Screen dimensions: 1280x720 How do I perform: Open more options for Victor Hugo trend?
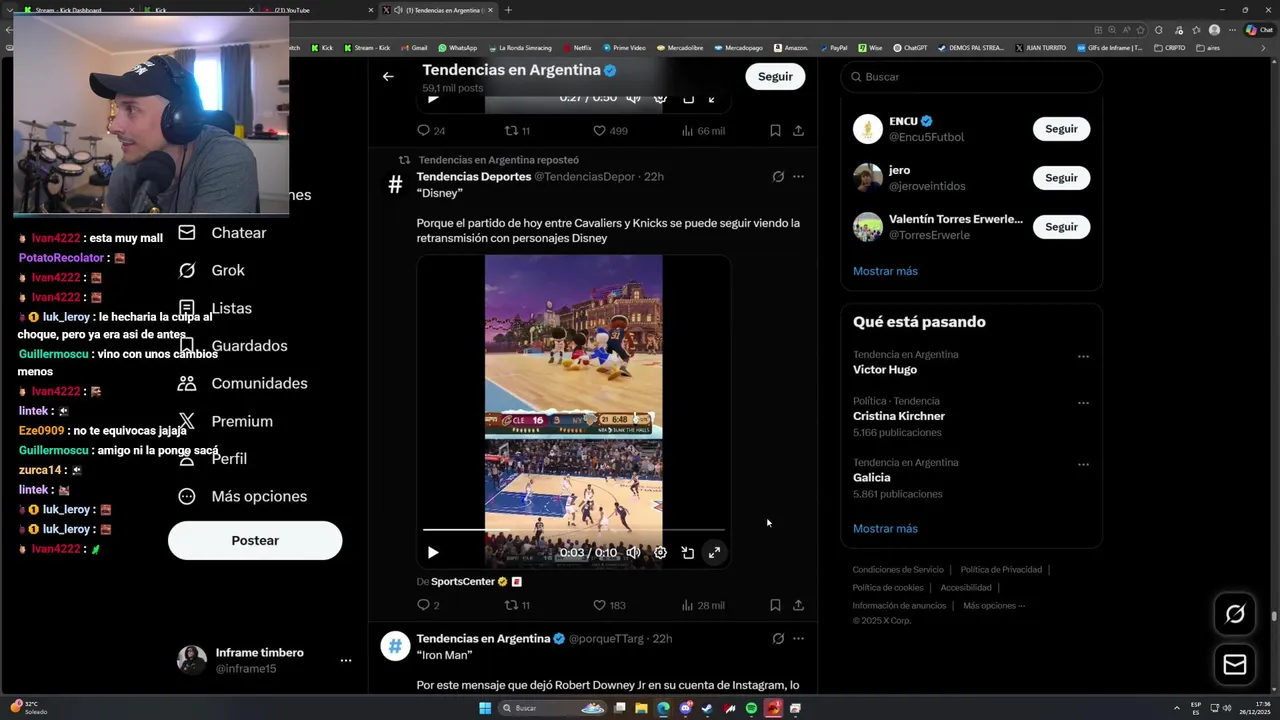click(1083, 356)
